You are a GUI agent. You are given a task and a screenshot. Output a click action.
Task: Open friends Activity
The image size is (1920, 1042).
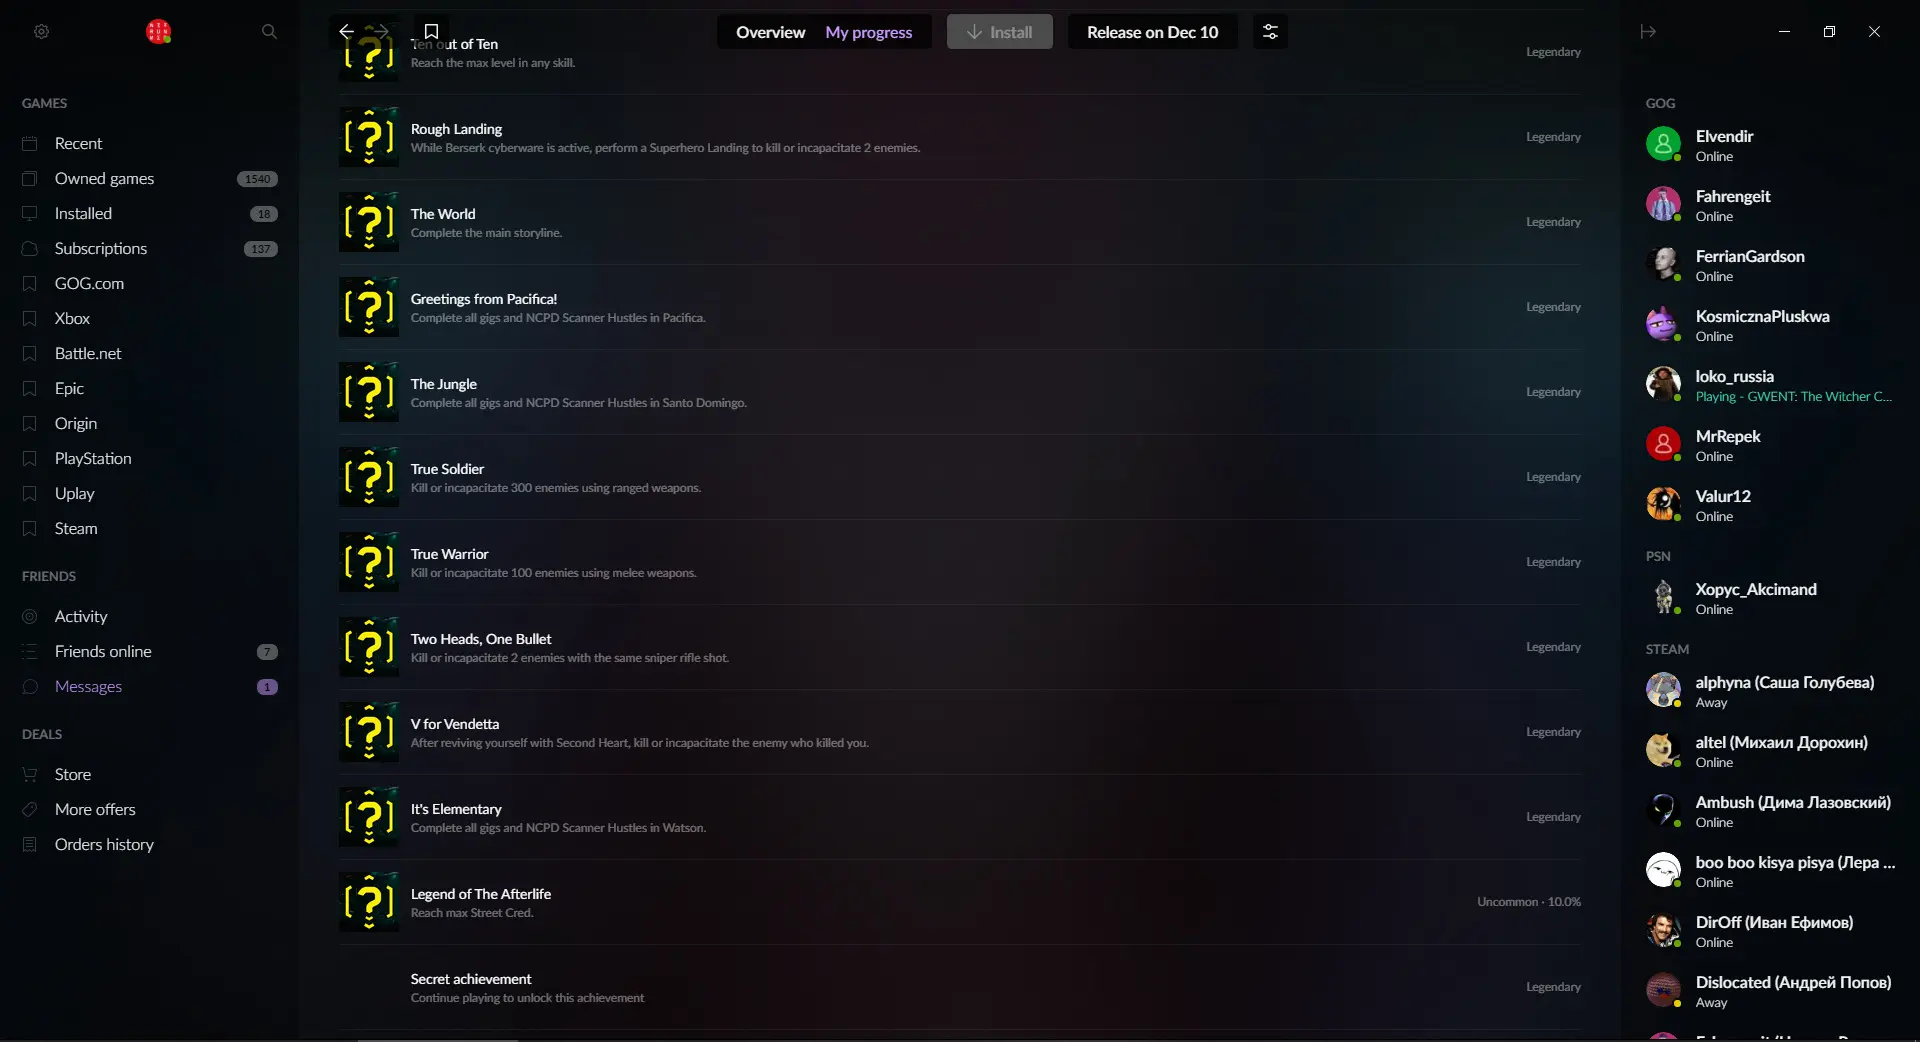pyautogui.click(x=81, y=616)
